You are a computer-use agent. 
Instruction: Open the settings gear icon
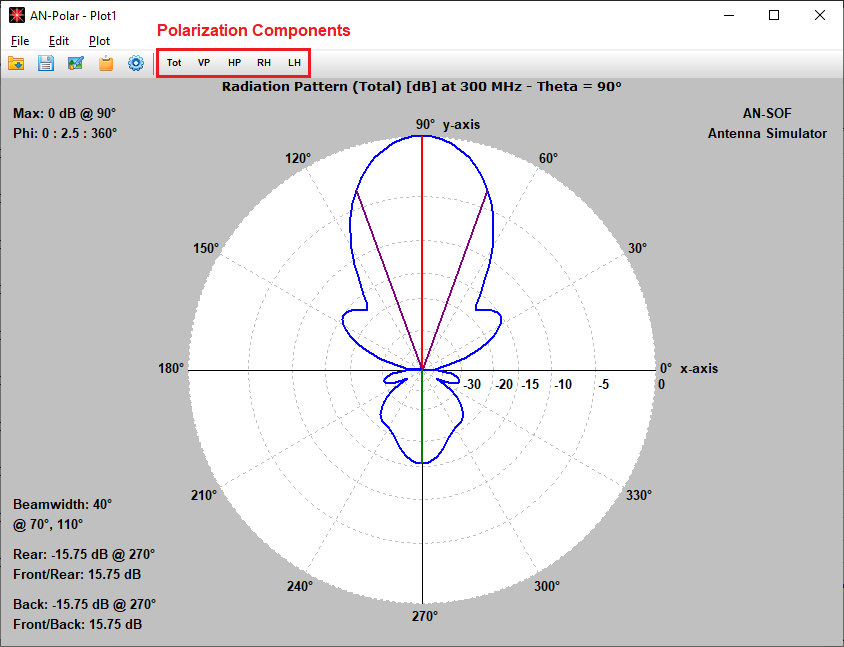coord(136,64)
